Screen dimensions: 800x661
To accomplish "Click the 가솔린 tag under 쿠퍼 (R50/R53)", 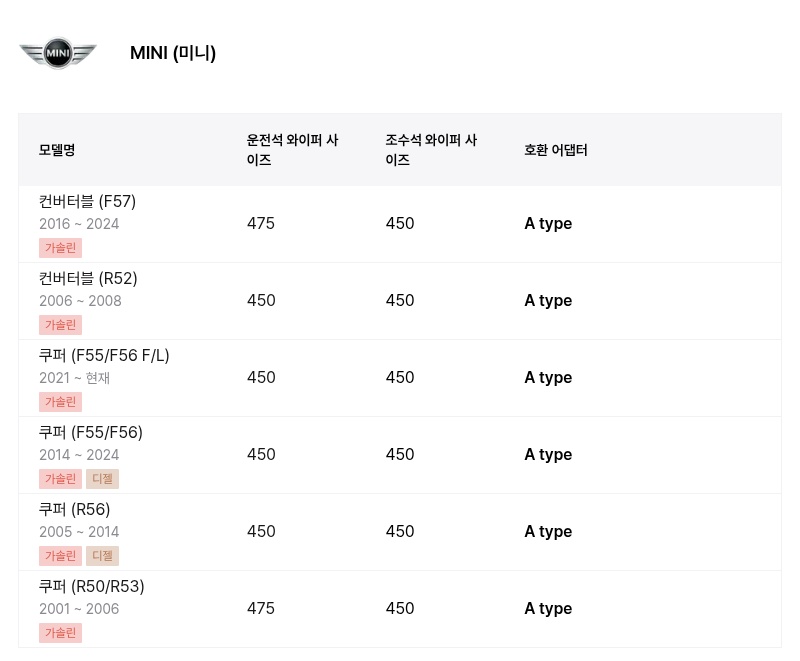I will click(60, 633).
